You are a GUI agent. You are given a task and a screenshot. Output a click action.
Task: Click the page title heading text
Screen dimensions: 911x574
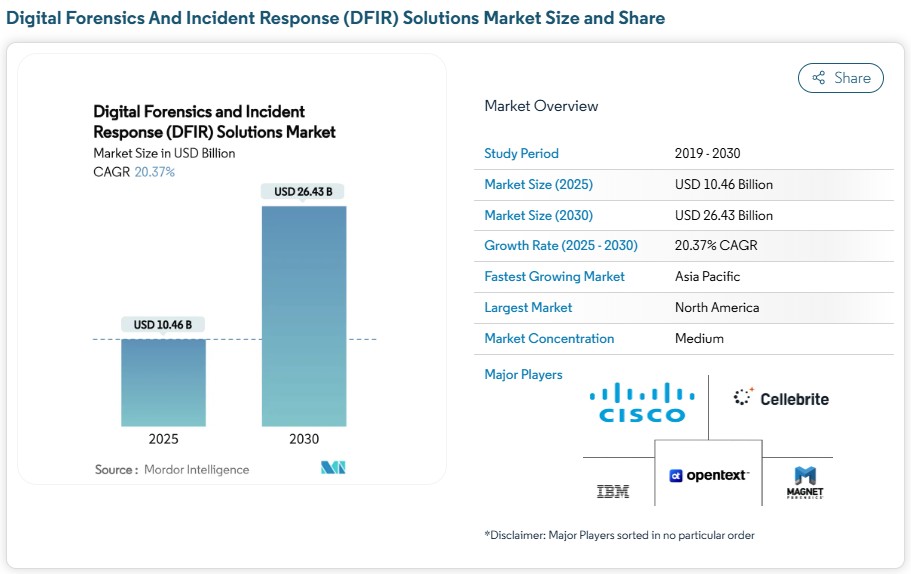click(x=335, y=18)
